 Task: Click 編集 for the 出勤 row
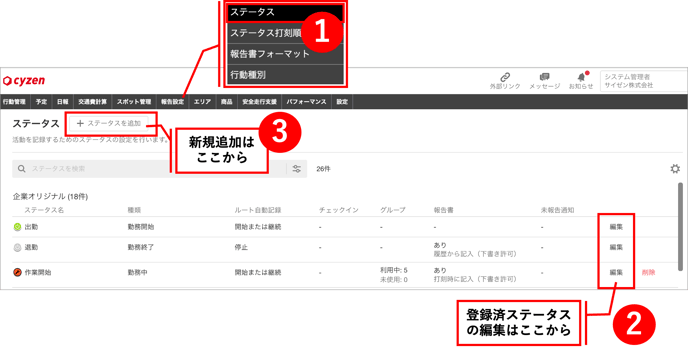616,227
